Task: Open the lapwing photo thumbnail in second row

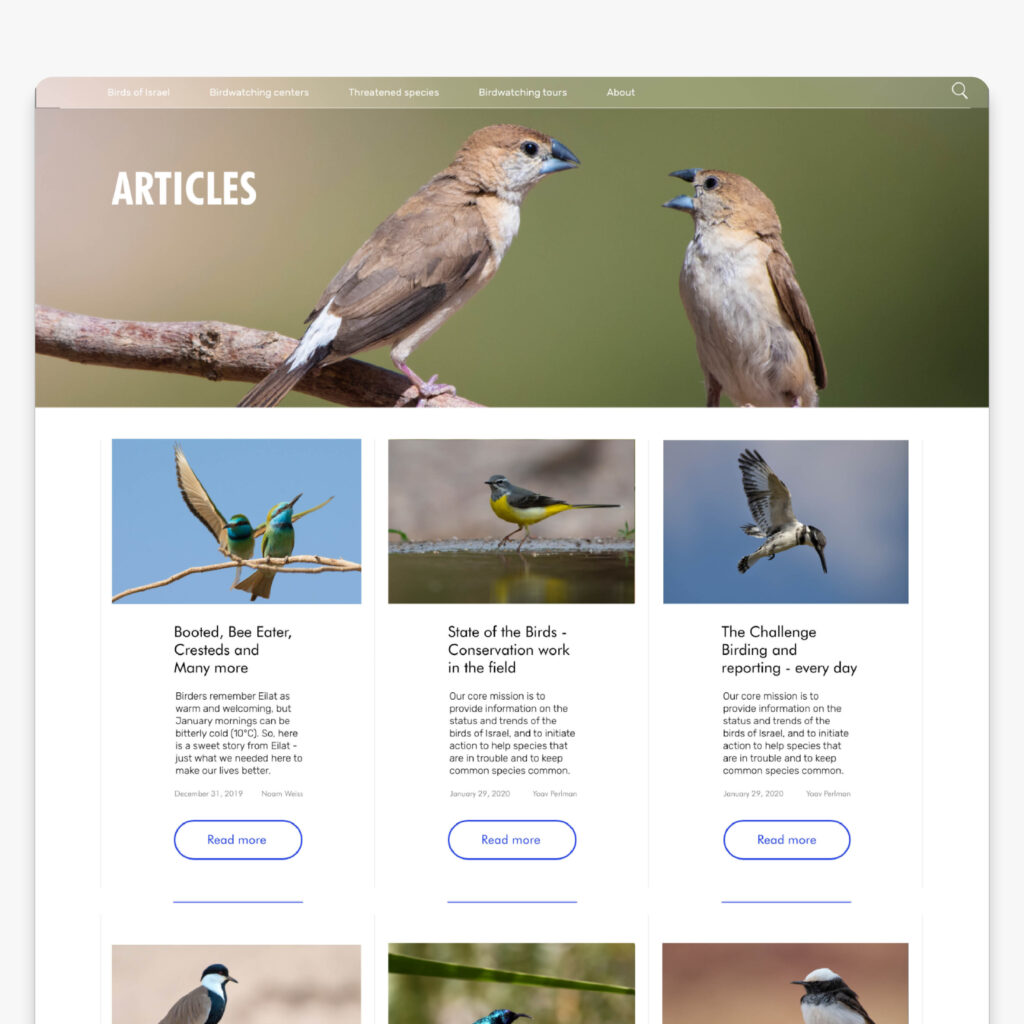Action: pyautogui.click(x=236, y=984)
